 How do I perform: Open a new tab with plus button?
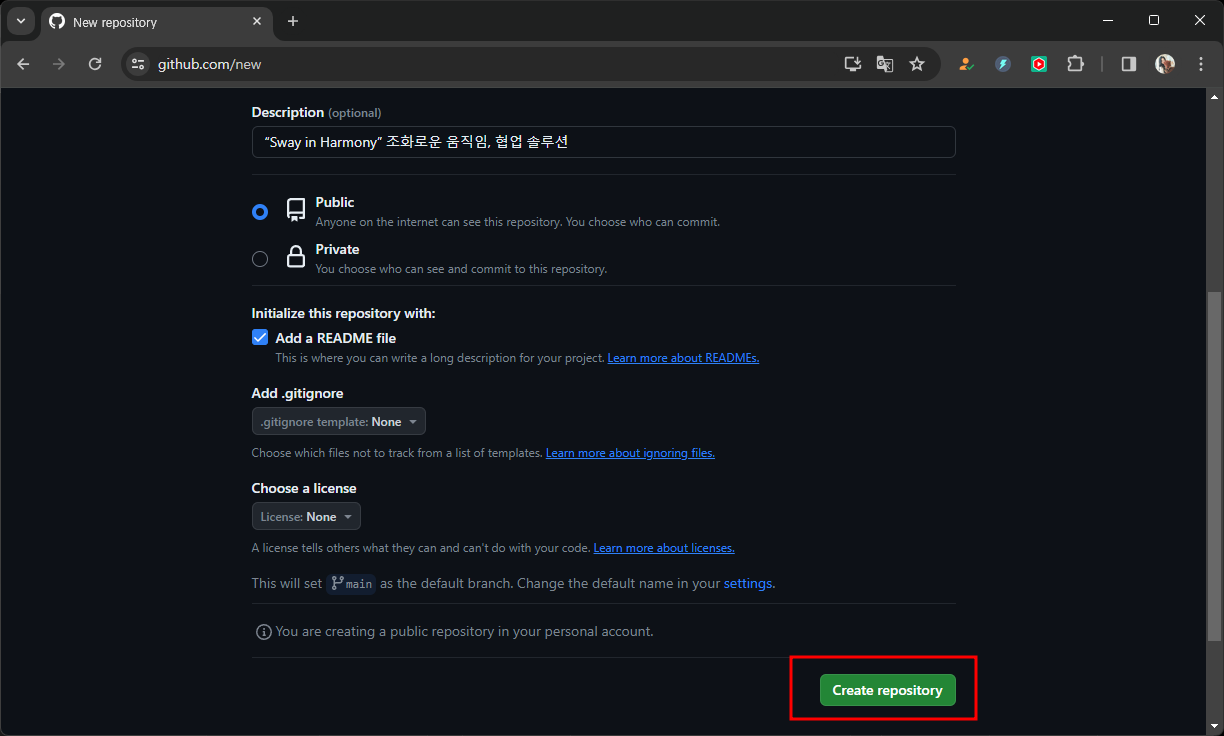292,21
